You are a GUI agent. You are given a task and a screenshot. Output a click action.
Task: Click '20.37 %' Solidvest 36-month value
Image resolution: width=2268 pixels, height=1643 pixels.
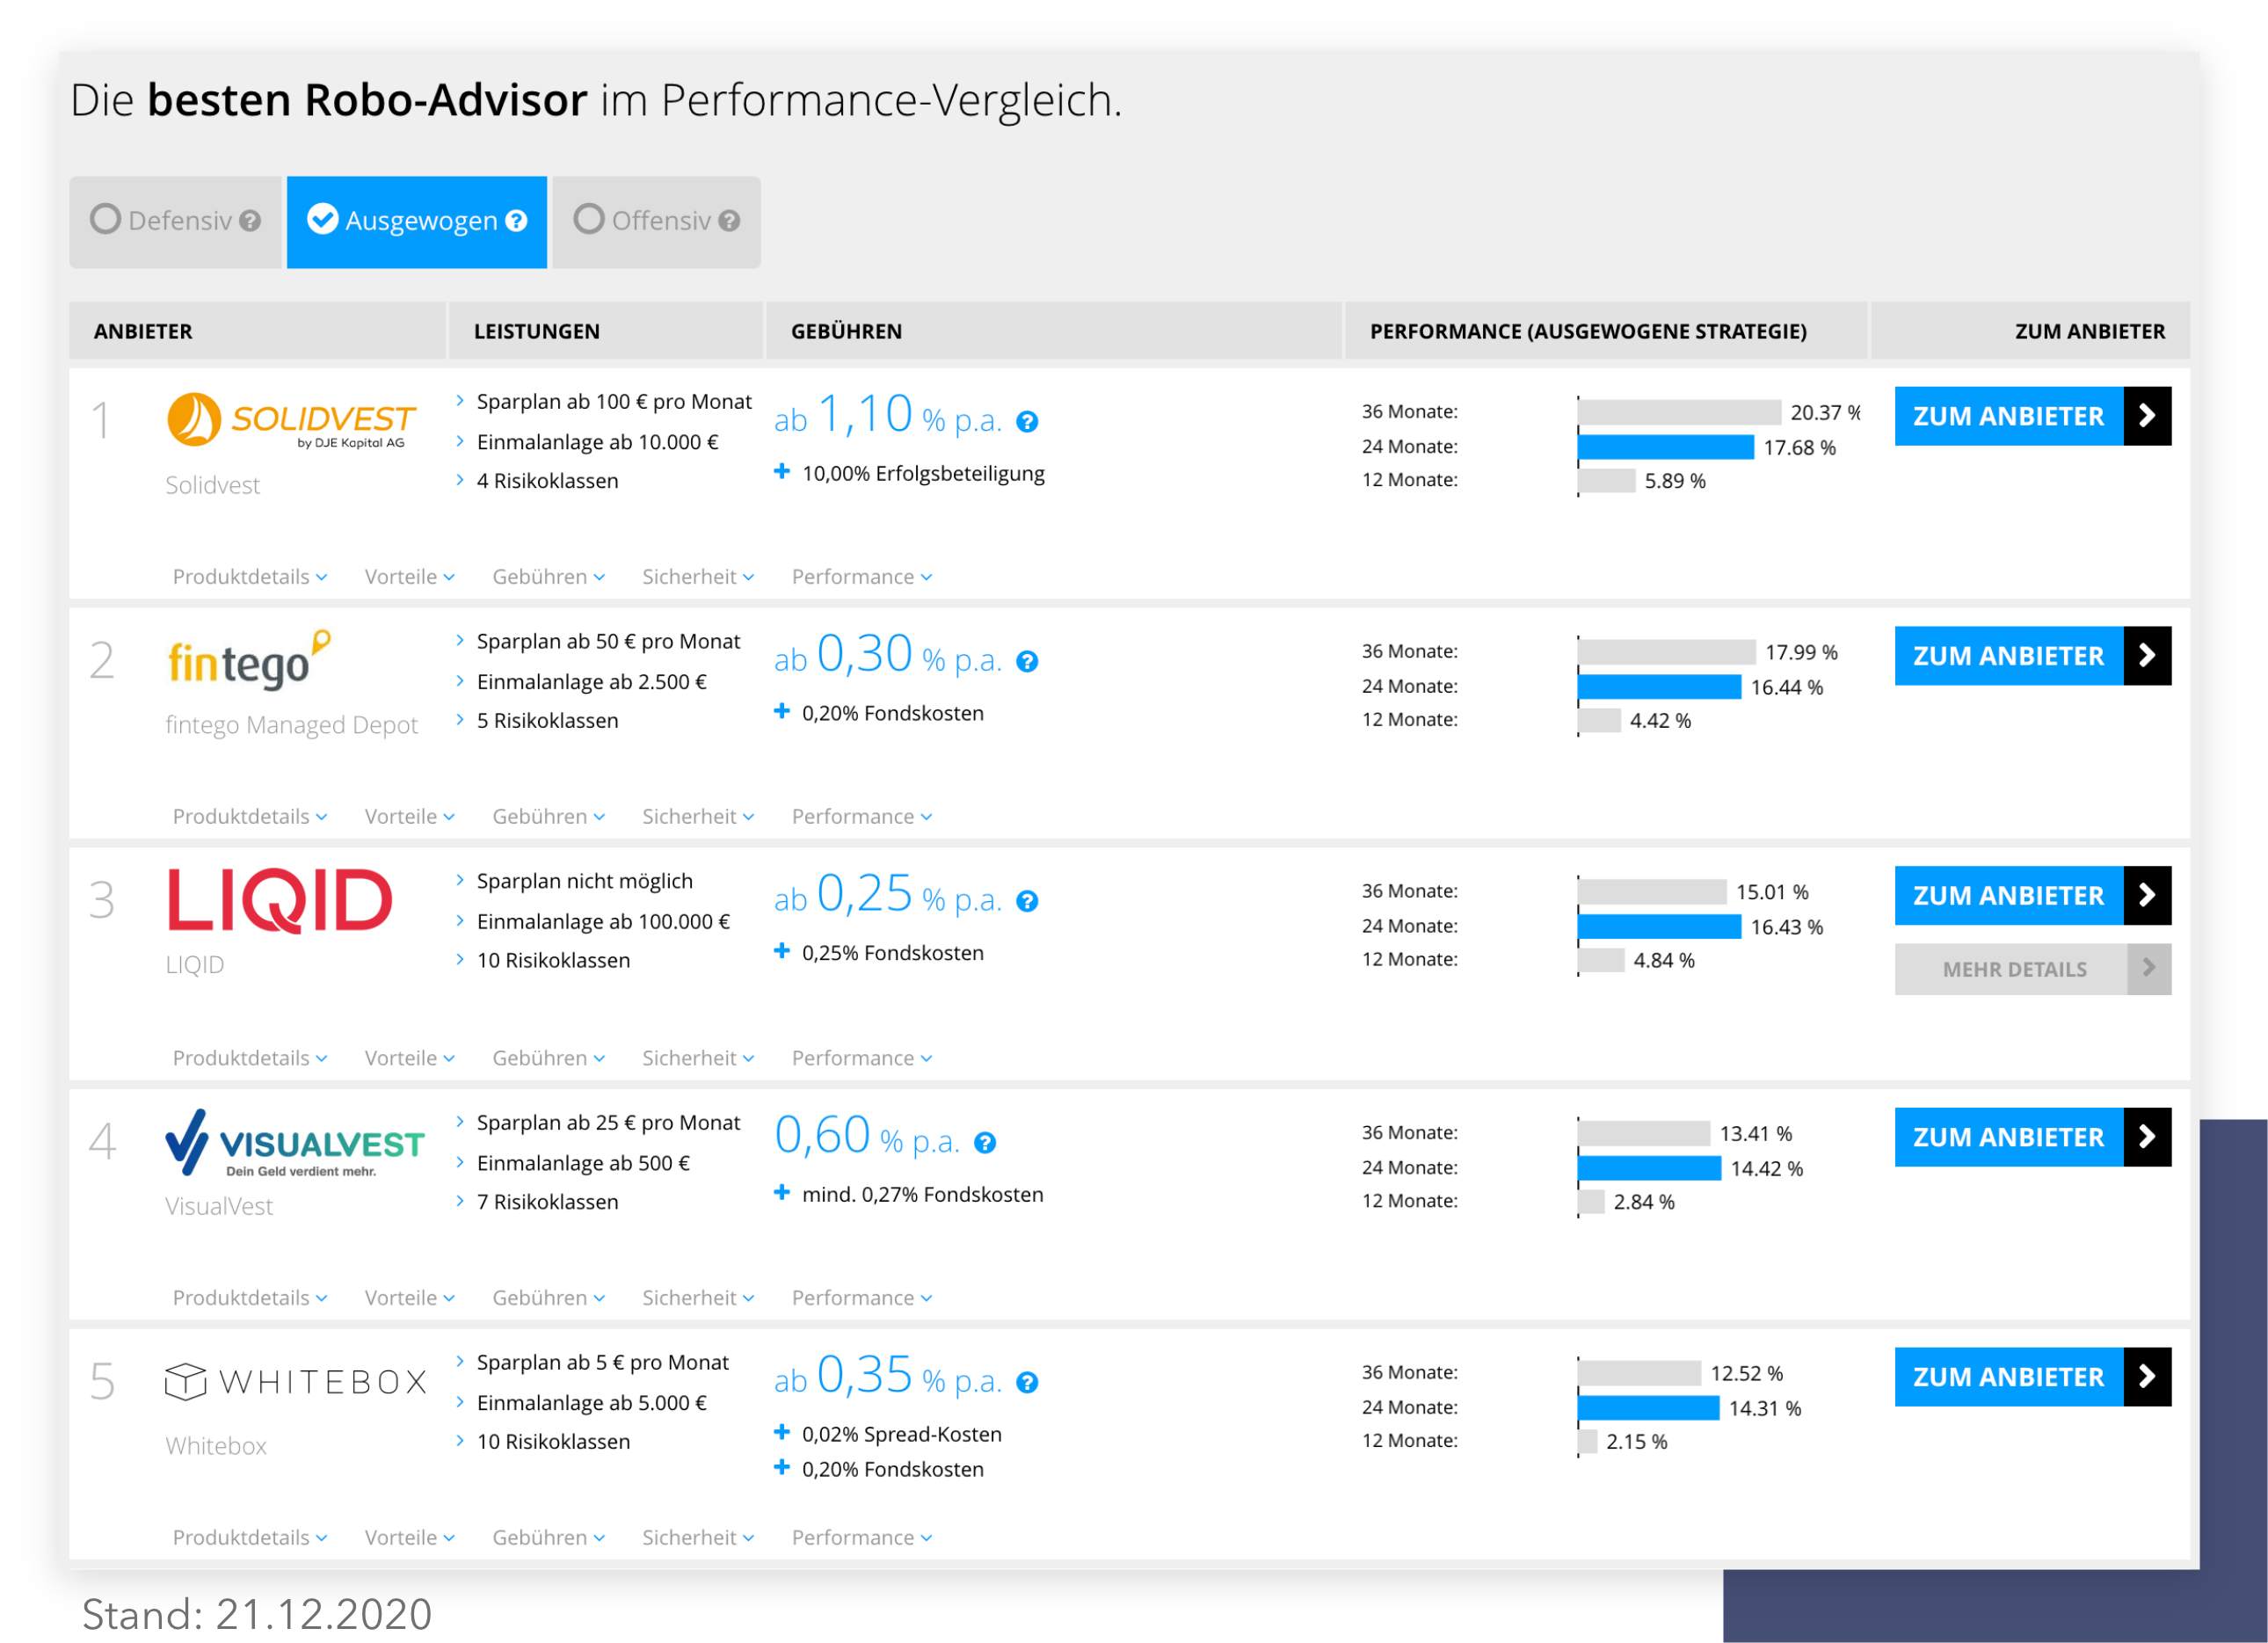coord(1825,413)
